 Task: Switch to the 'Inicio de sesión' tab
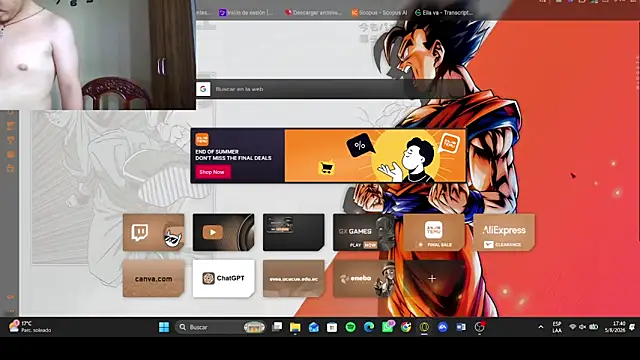pyautogui.click(x=246, y=13)
